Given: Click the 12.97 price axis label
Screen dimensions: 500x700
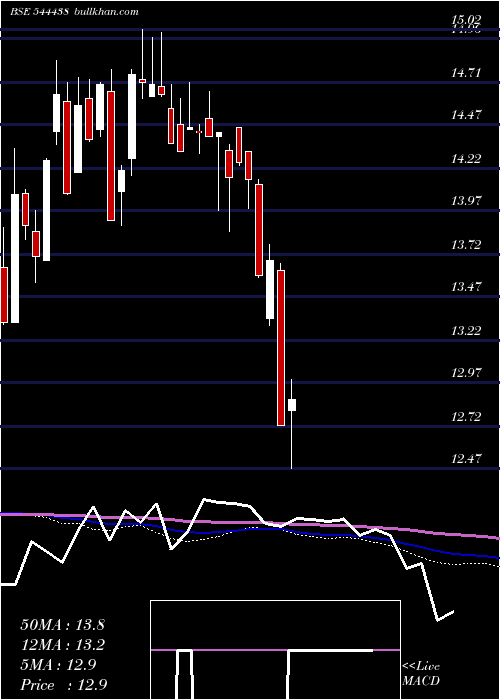Looking at the screenshot, I should coord(467,373).
